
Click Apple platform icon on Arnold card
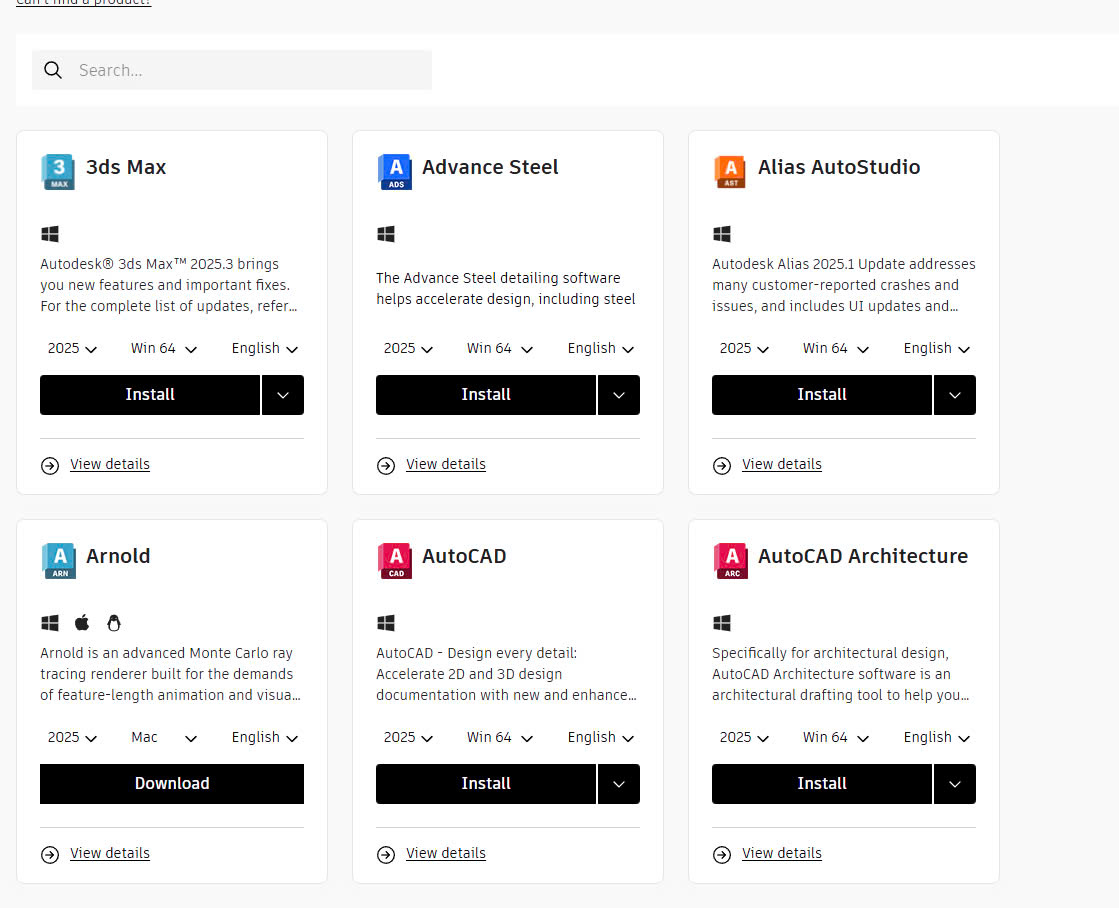(82, 622)
